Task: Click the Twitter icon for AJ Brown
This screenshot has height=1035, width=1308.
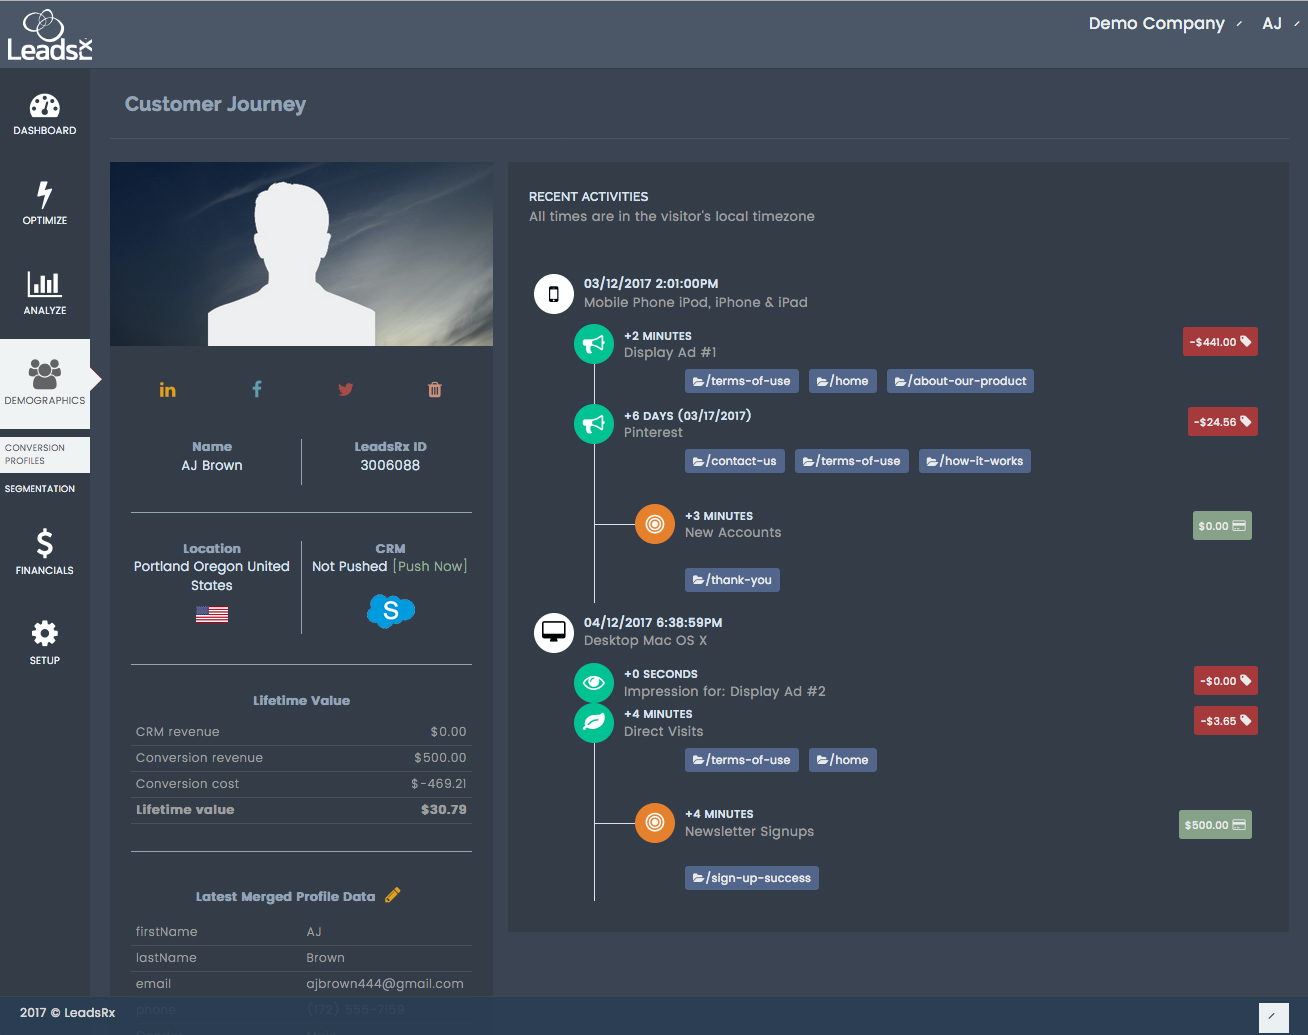Action: tap(345, 389)
